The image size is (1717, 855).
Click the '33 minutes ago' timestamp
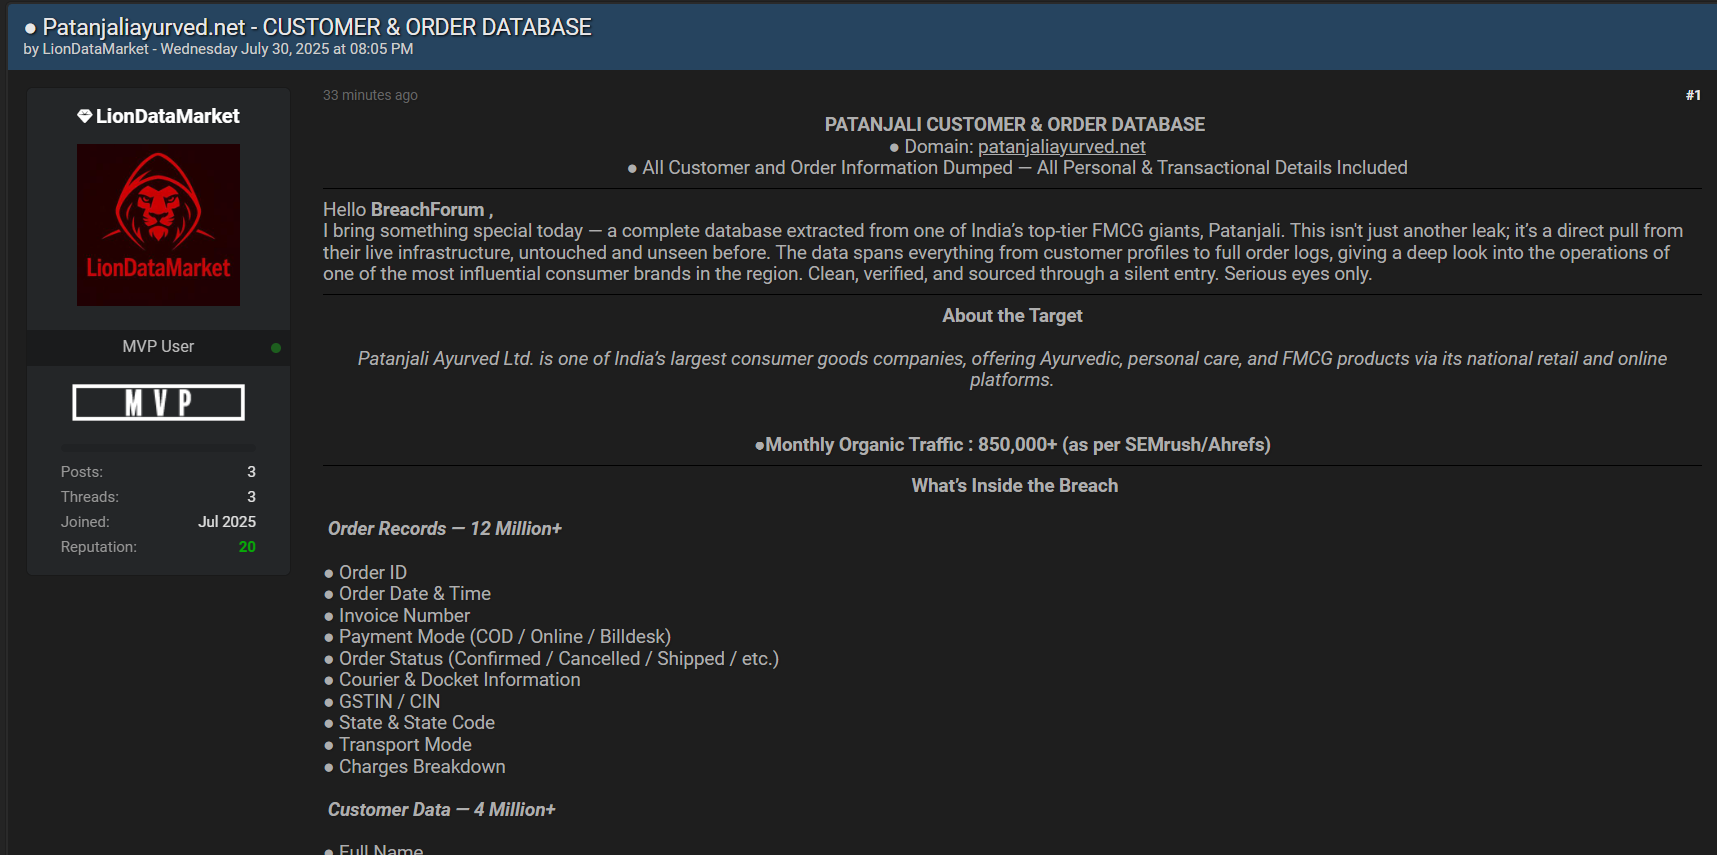(x=370, y=96)
